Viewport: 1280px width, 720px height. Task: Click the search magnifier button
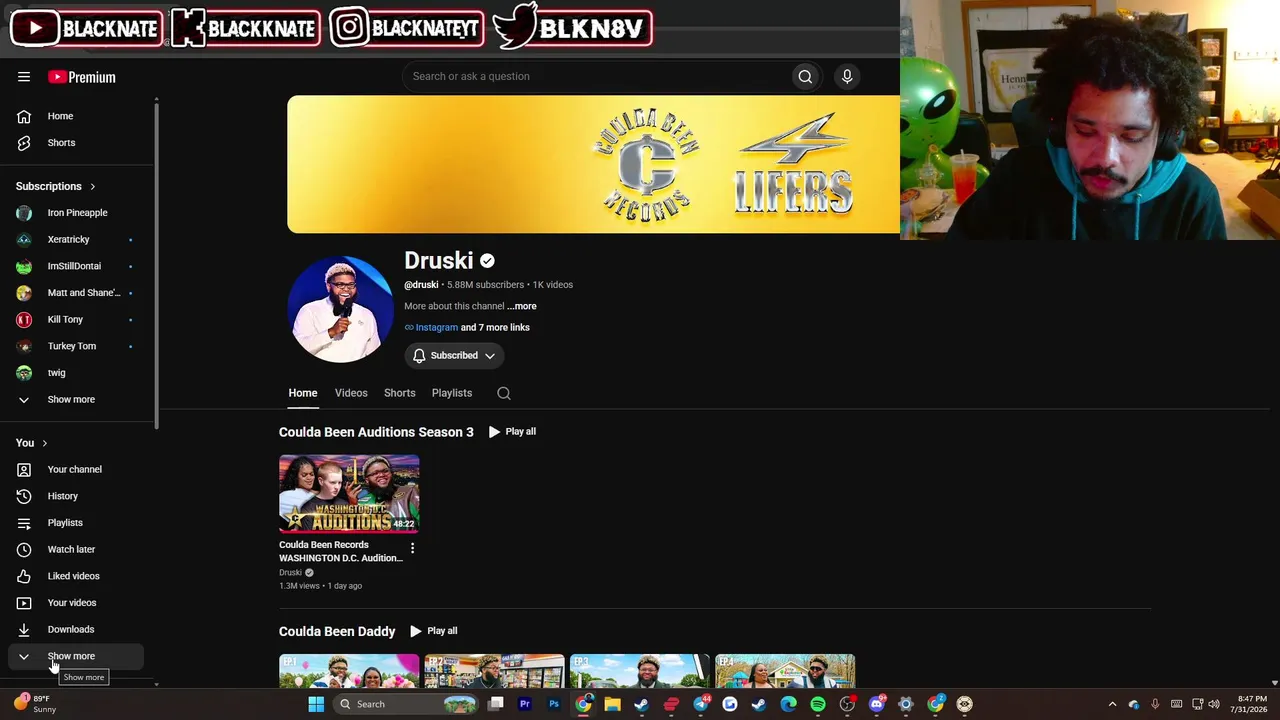click(805, 76)
